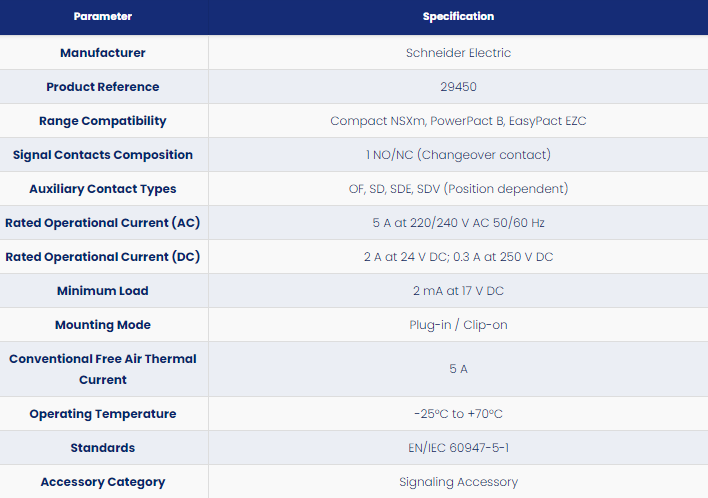
Task: Click the Signaling Accessory category value
Action: pyautogui.click(x=458, y=482)
